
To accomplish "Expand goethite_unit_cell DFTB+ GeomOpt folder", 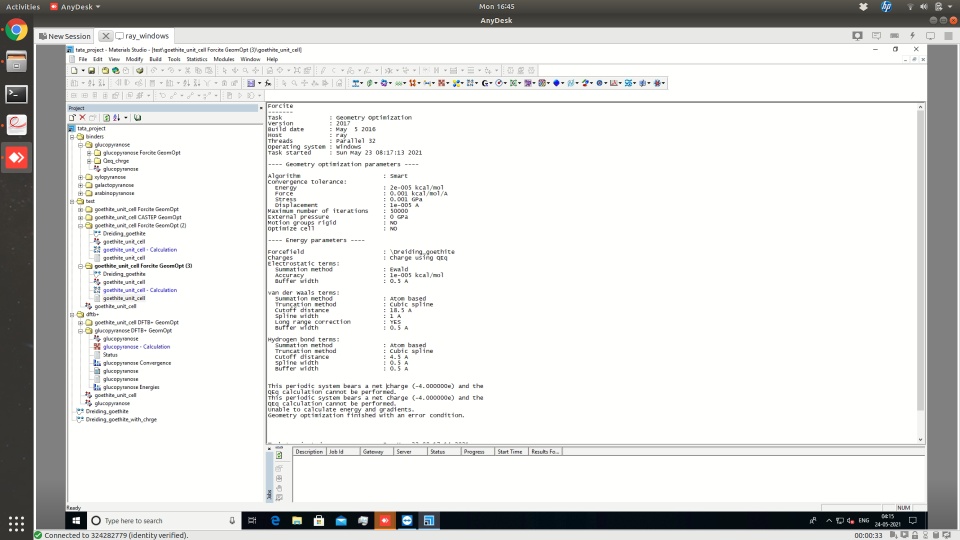I will [x=80, y=322].
